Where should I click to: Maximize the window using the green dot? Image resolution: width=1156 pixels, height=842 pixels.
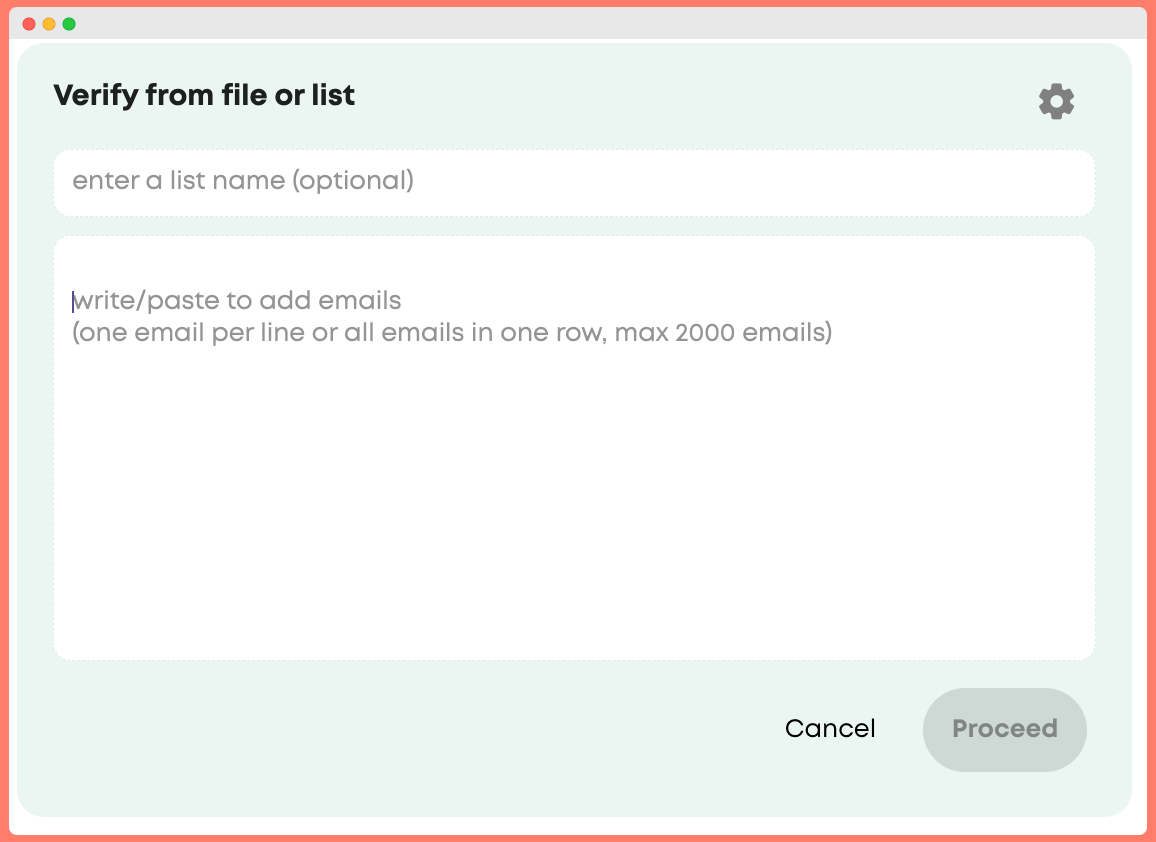click(69, 24)
